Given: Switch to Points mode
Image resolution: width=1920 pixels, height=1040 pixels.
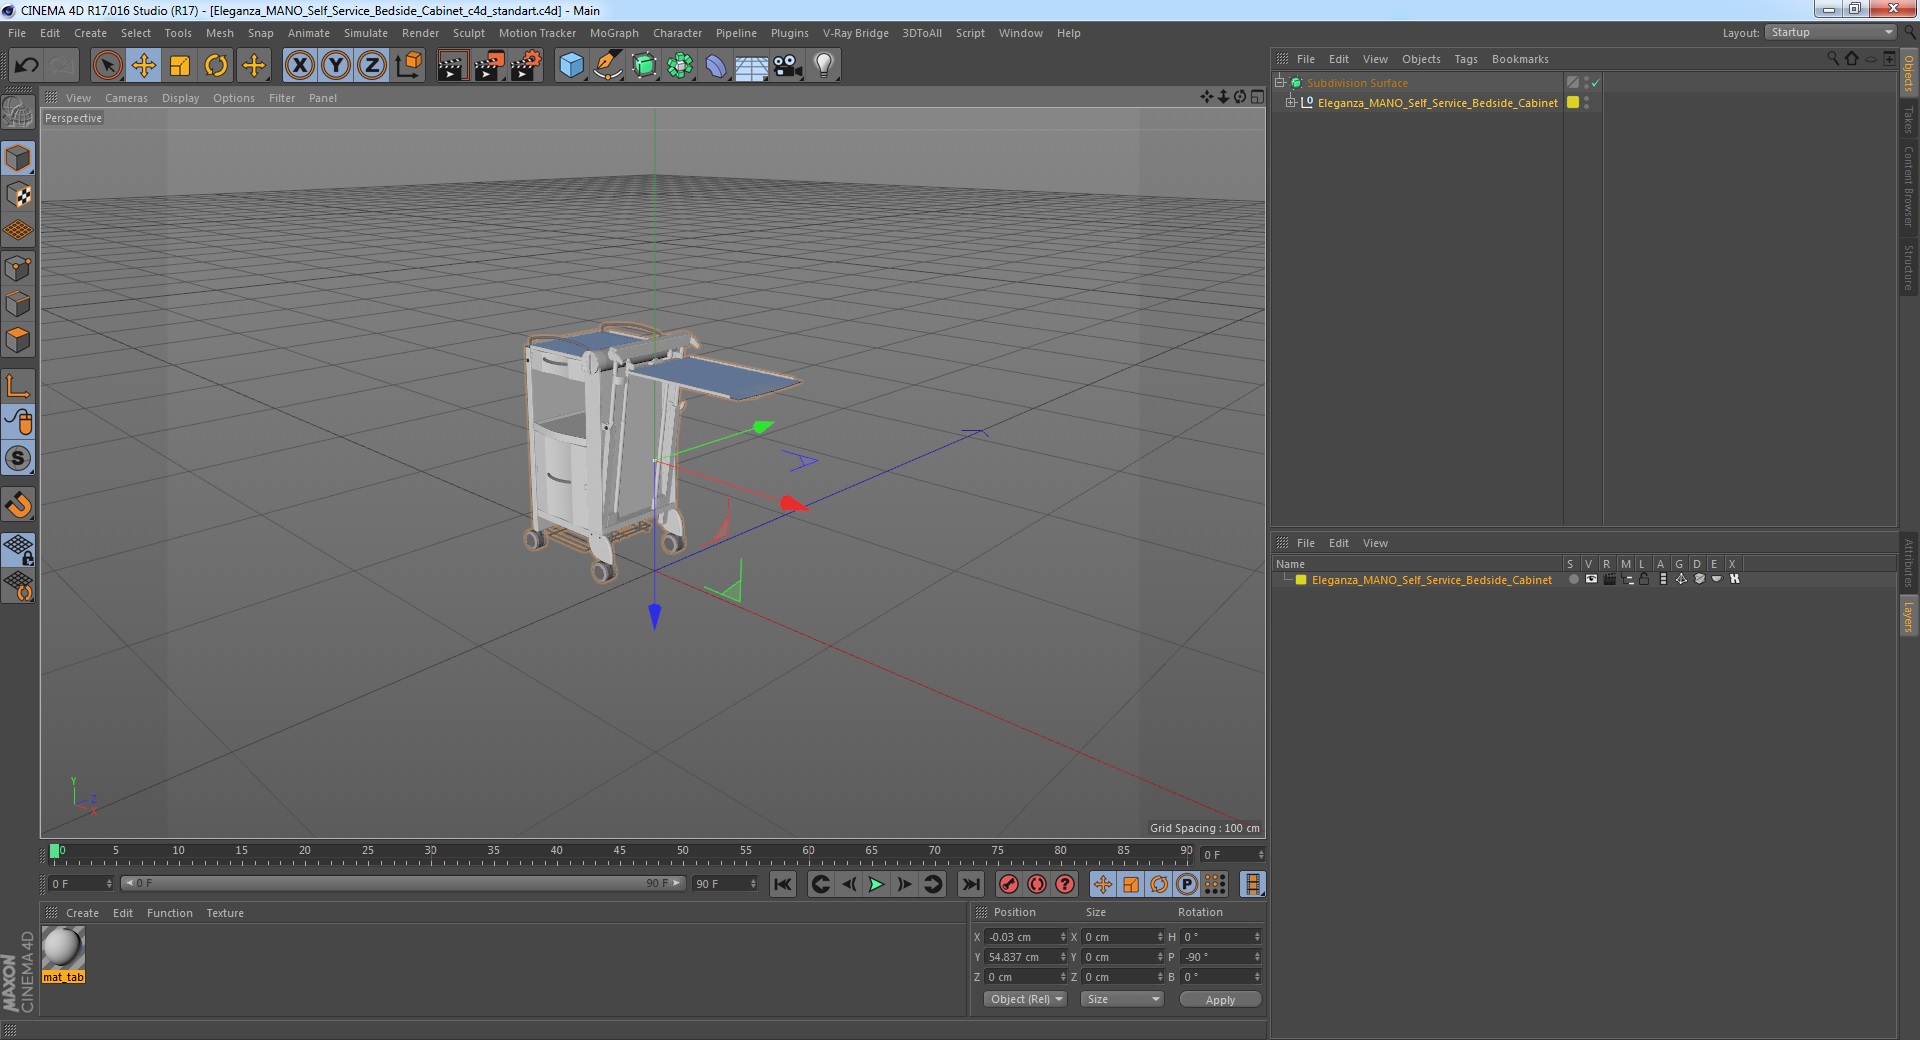Looking at the screenshot, I should (x=18, y=268).
